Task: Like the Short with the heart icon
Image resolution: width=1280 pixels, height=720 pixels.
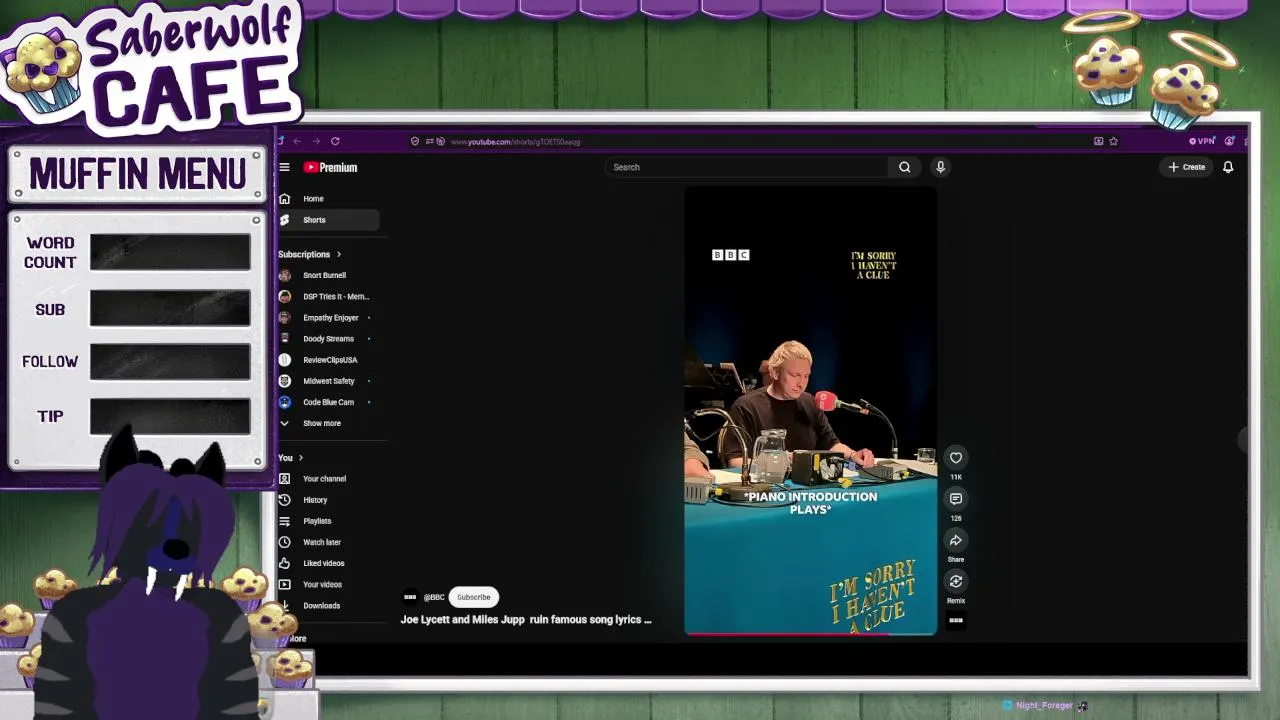Action: [956, 458]
